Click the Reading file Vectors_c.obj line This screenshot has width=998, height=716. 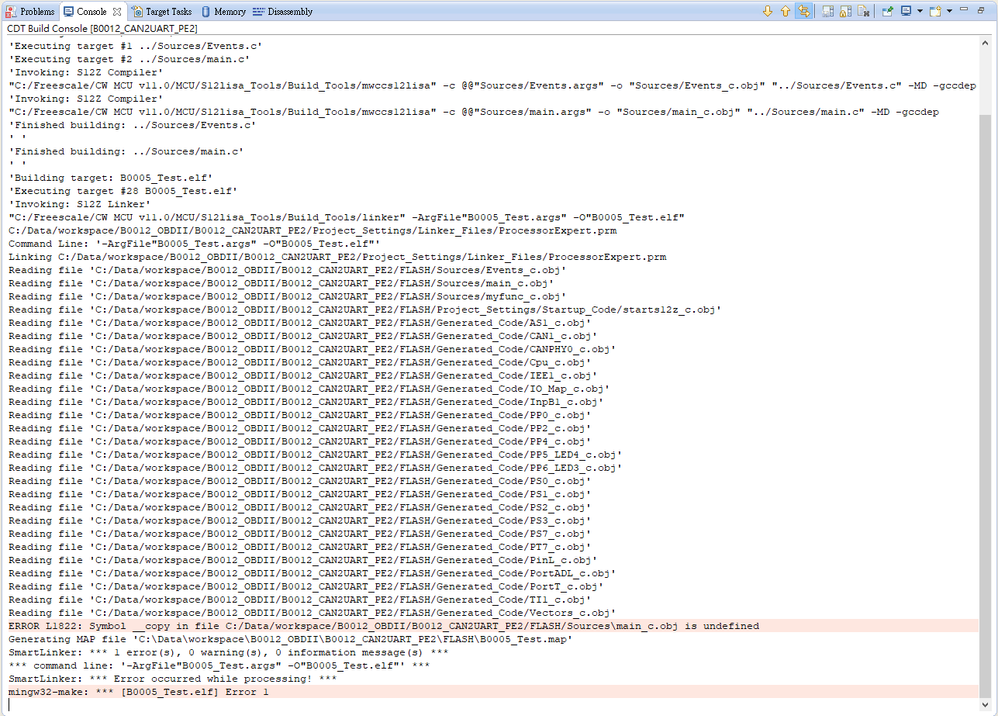[x=312, y=613]
